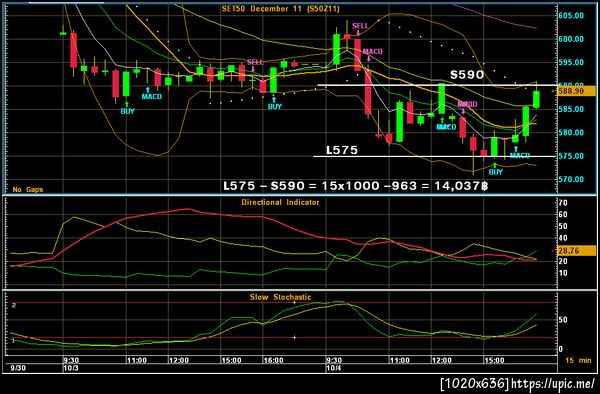
Task: Select the pink SELL signal beside MACD near 600
Action: [360, 26]
